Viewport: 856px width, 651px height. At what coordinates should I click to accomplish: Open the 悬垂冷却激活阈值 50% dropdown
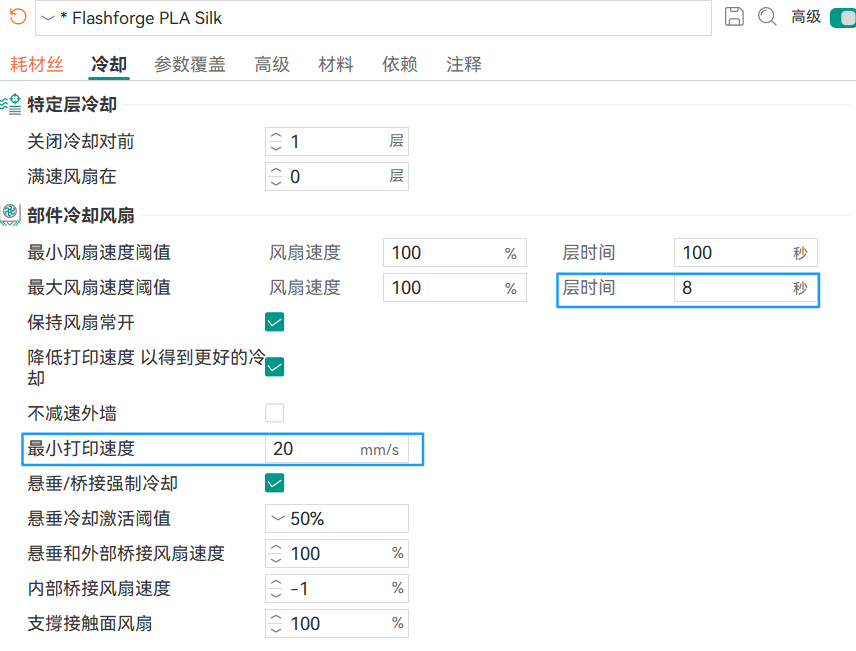(x=337, y=518)
